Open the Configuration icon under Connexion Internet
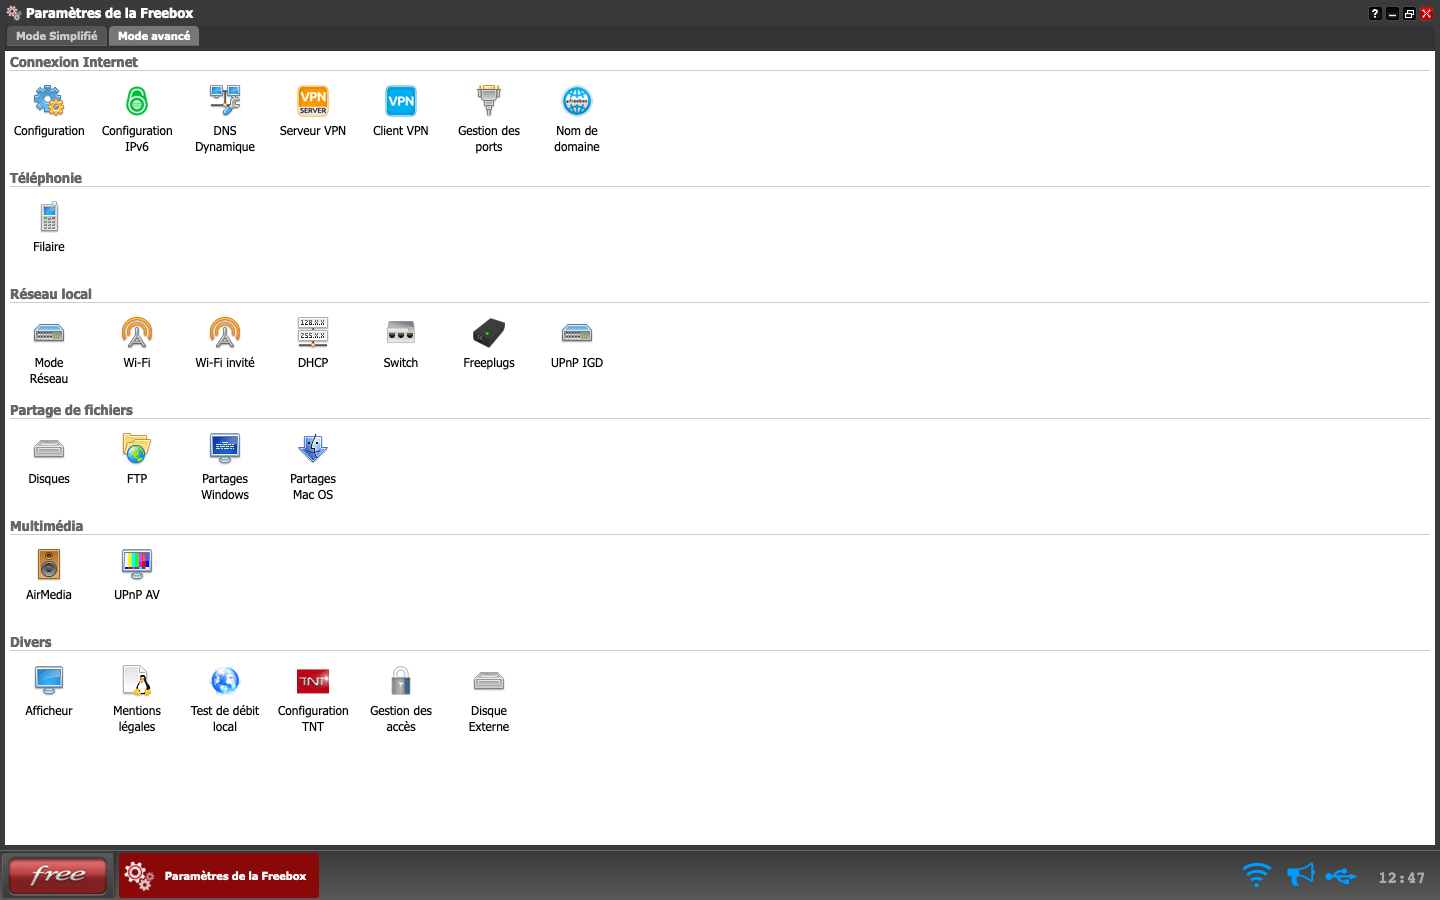Screen dimensions: 1440x900 pyautogui.click(x=49, y=111)
